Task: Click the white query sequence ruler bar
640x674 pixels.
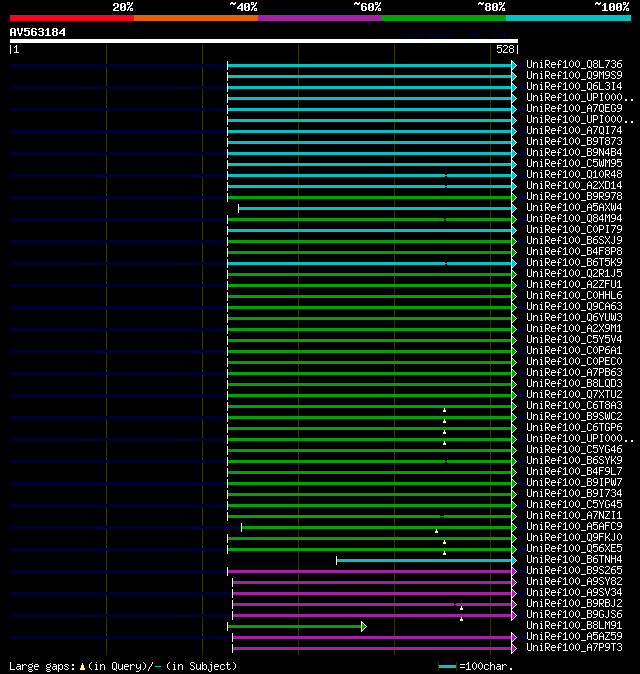Action: 264,41
